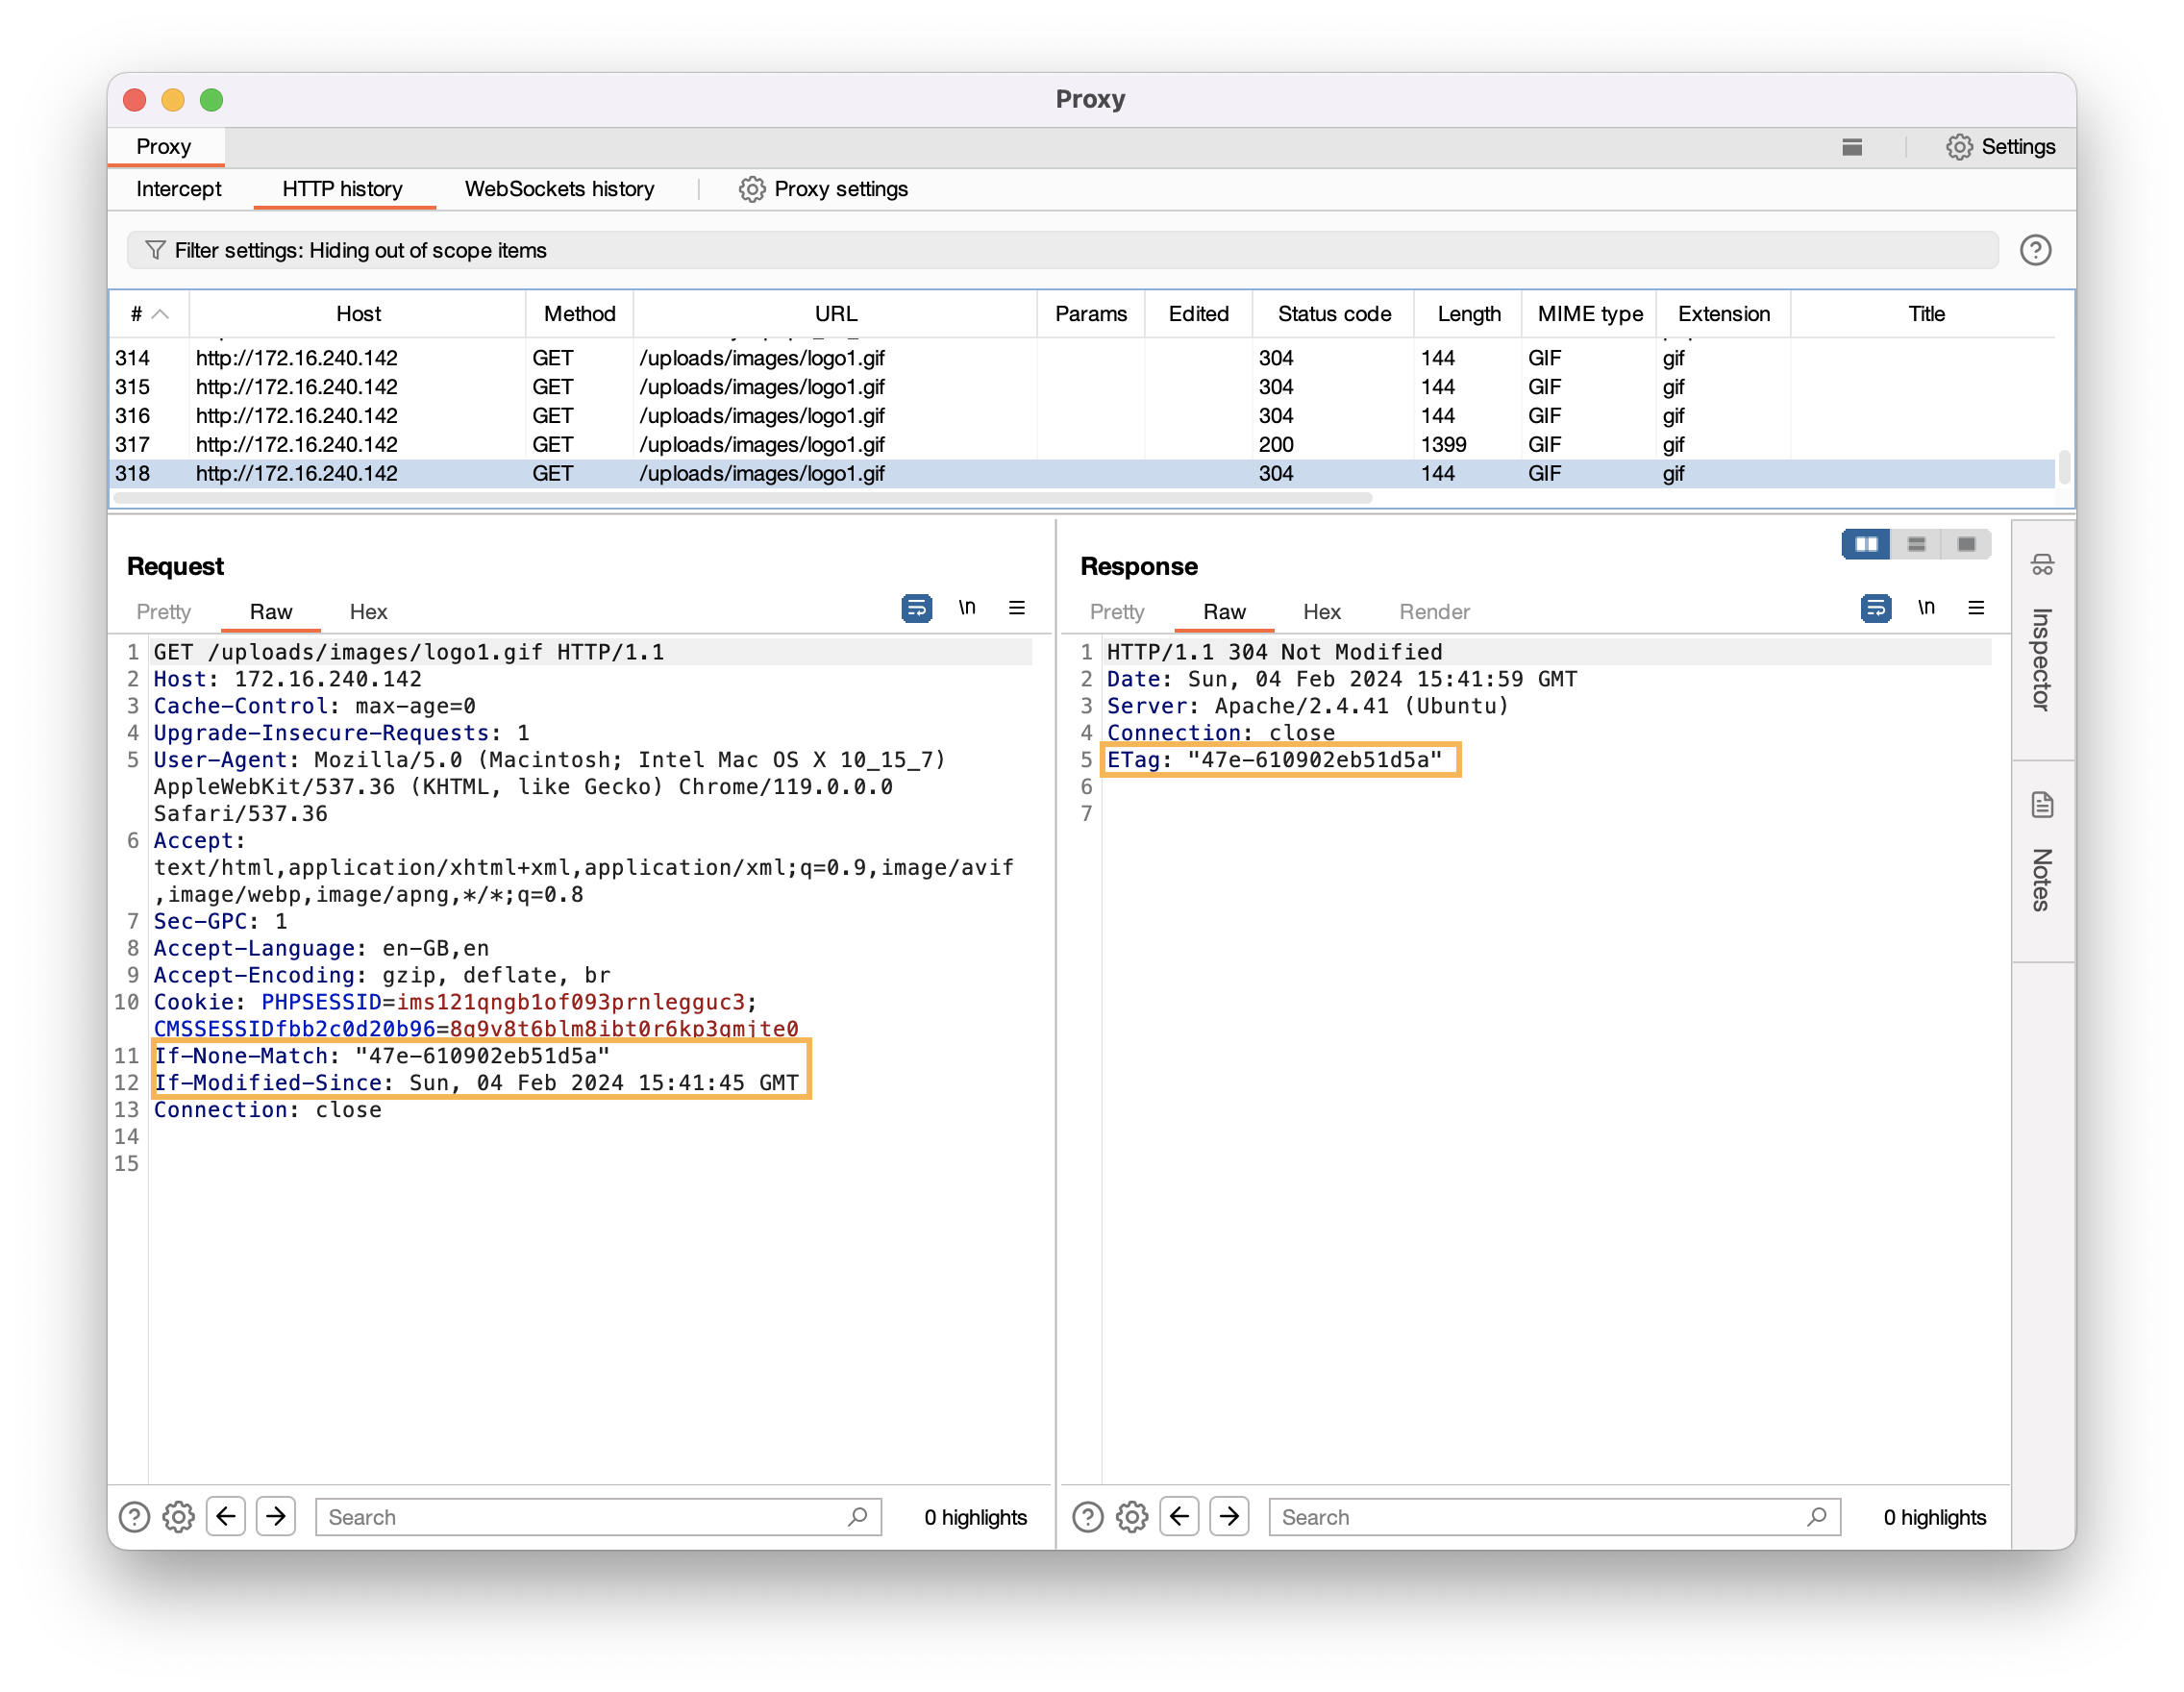Screen dimensions: 2184x1692
Task: Sort history by Length column
Action: pos(1469,314)
